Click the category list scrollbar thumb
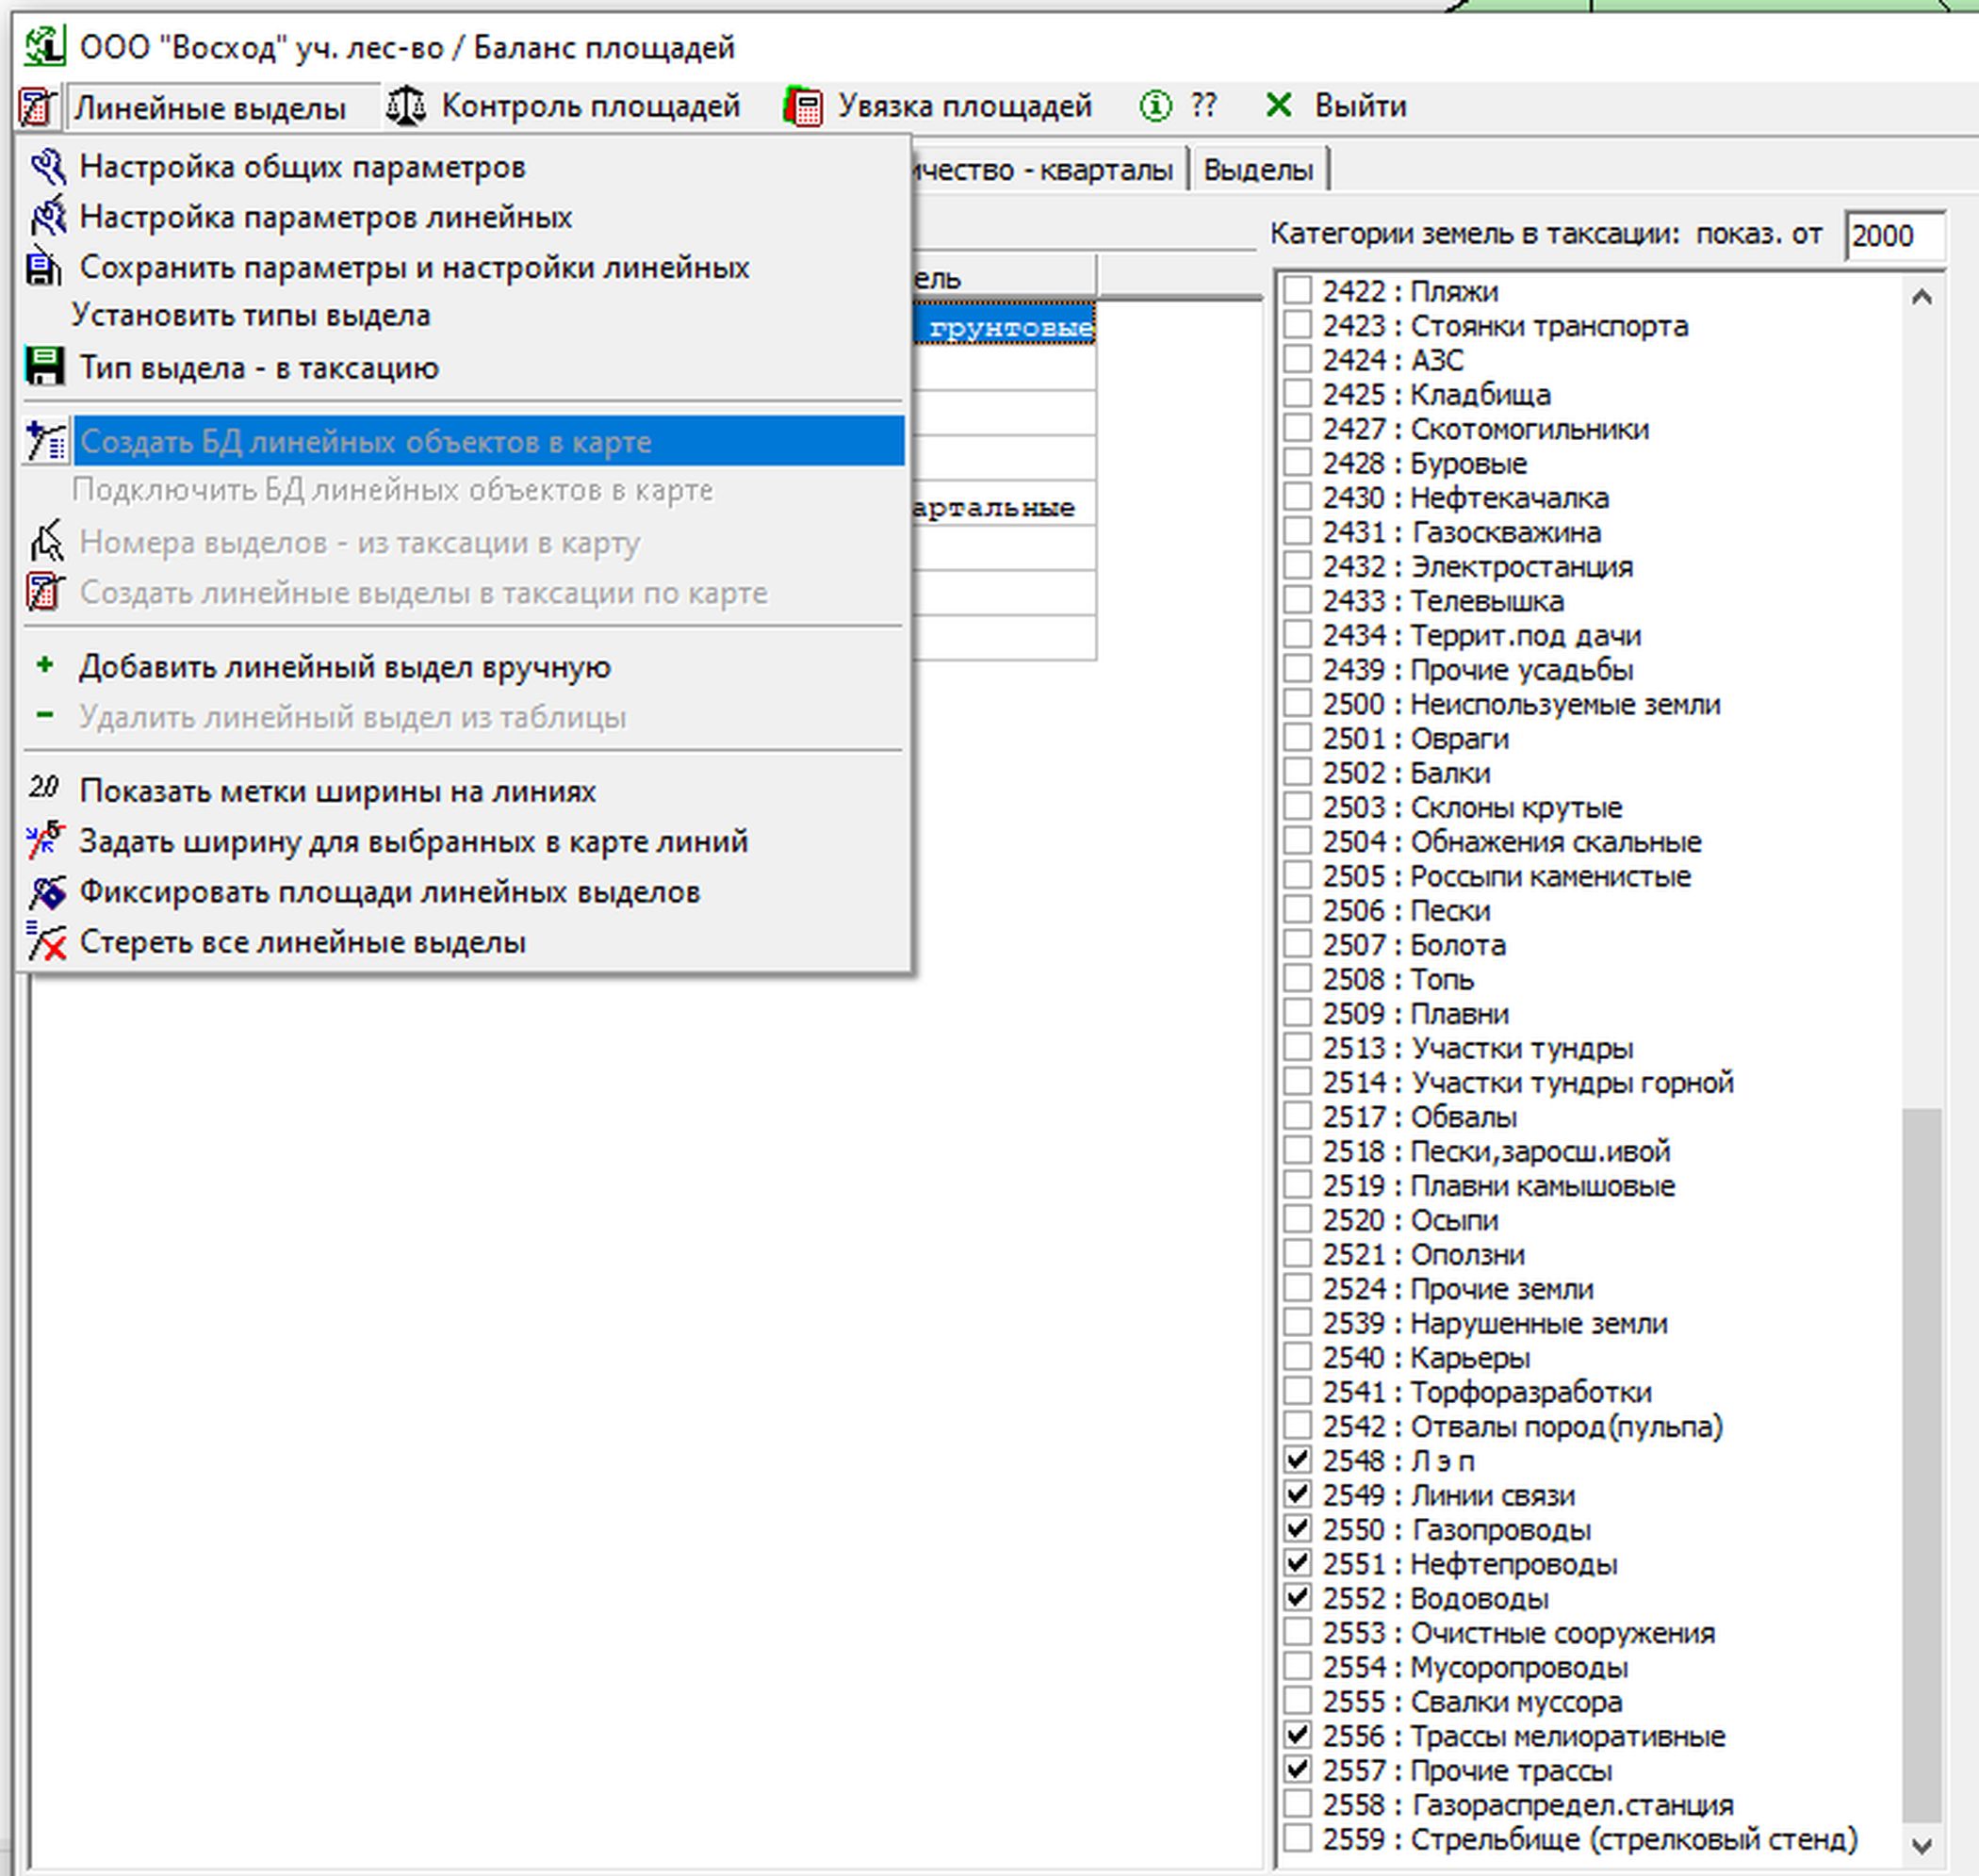The height and width of the screenshot is (1876, 1979). (1921, 1464)
